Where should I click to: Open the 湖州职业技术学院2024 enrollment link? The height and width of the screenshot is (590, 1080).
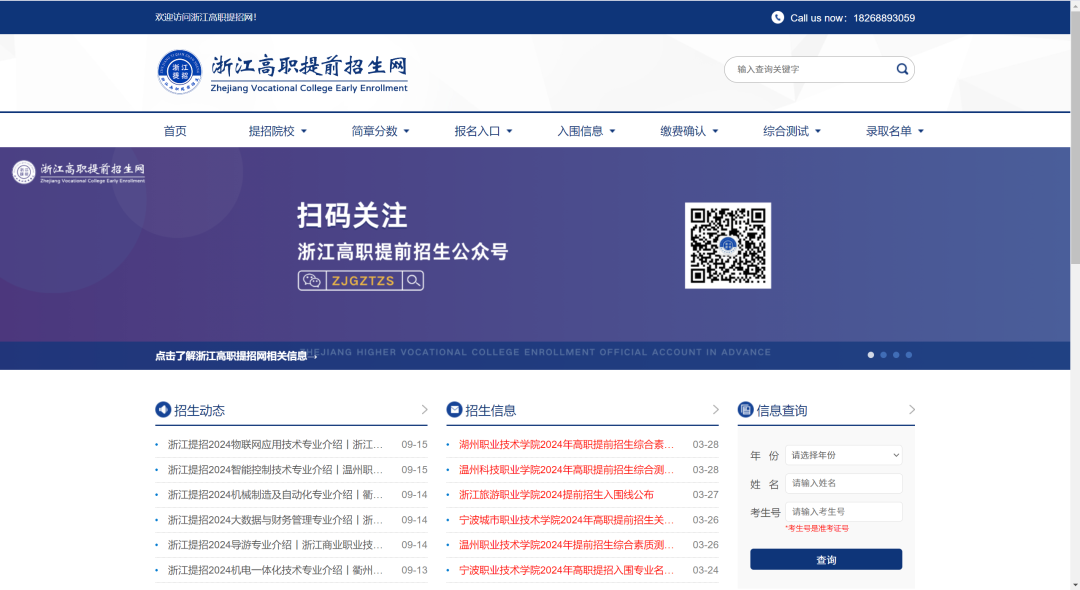(567, 445)
